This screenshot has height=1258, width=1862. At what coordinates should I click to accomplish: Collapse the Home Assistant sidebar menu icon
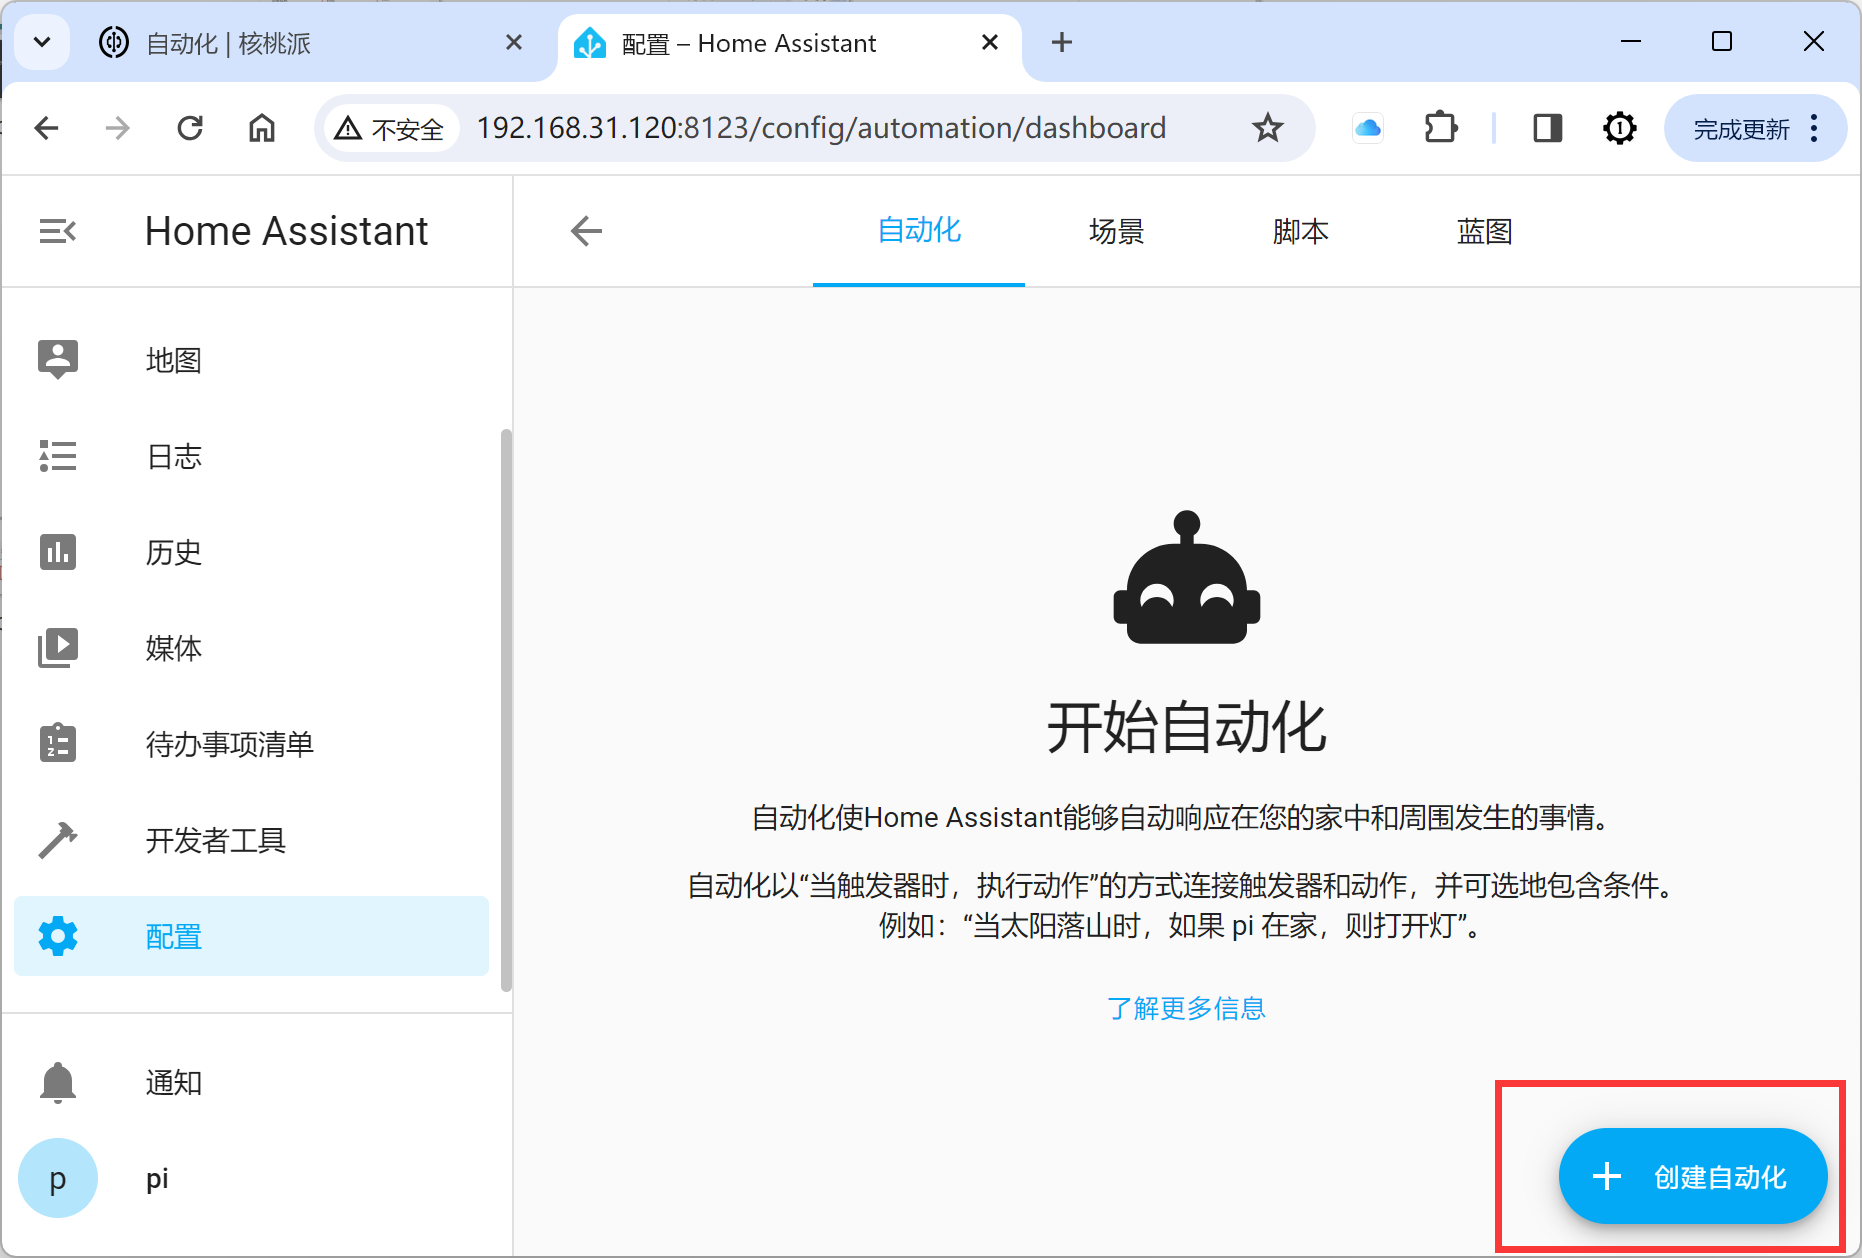click(58, 231)
